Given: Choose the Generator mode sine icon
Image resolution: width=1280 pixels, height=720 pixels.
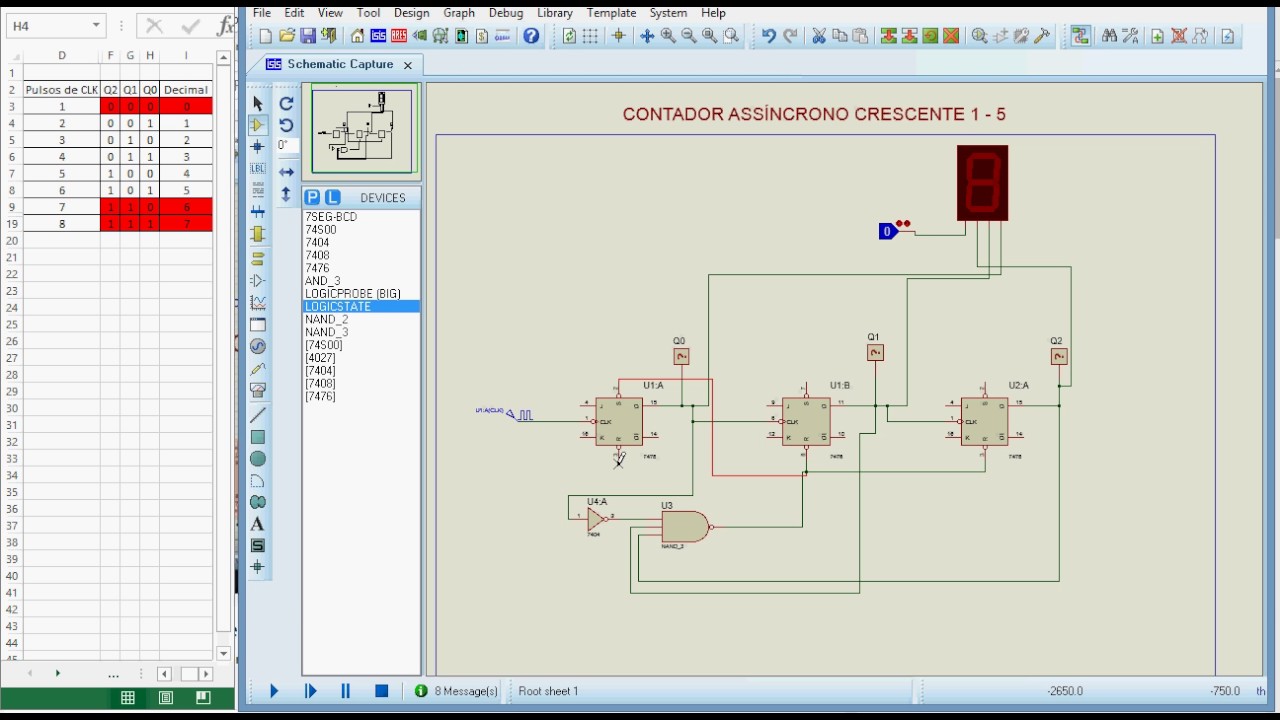Looking at the screenshot, I should coord(258,346).
